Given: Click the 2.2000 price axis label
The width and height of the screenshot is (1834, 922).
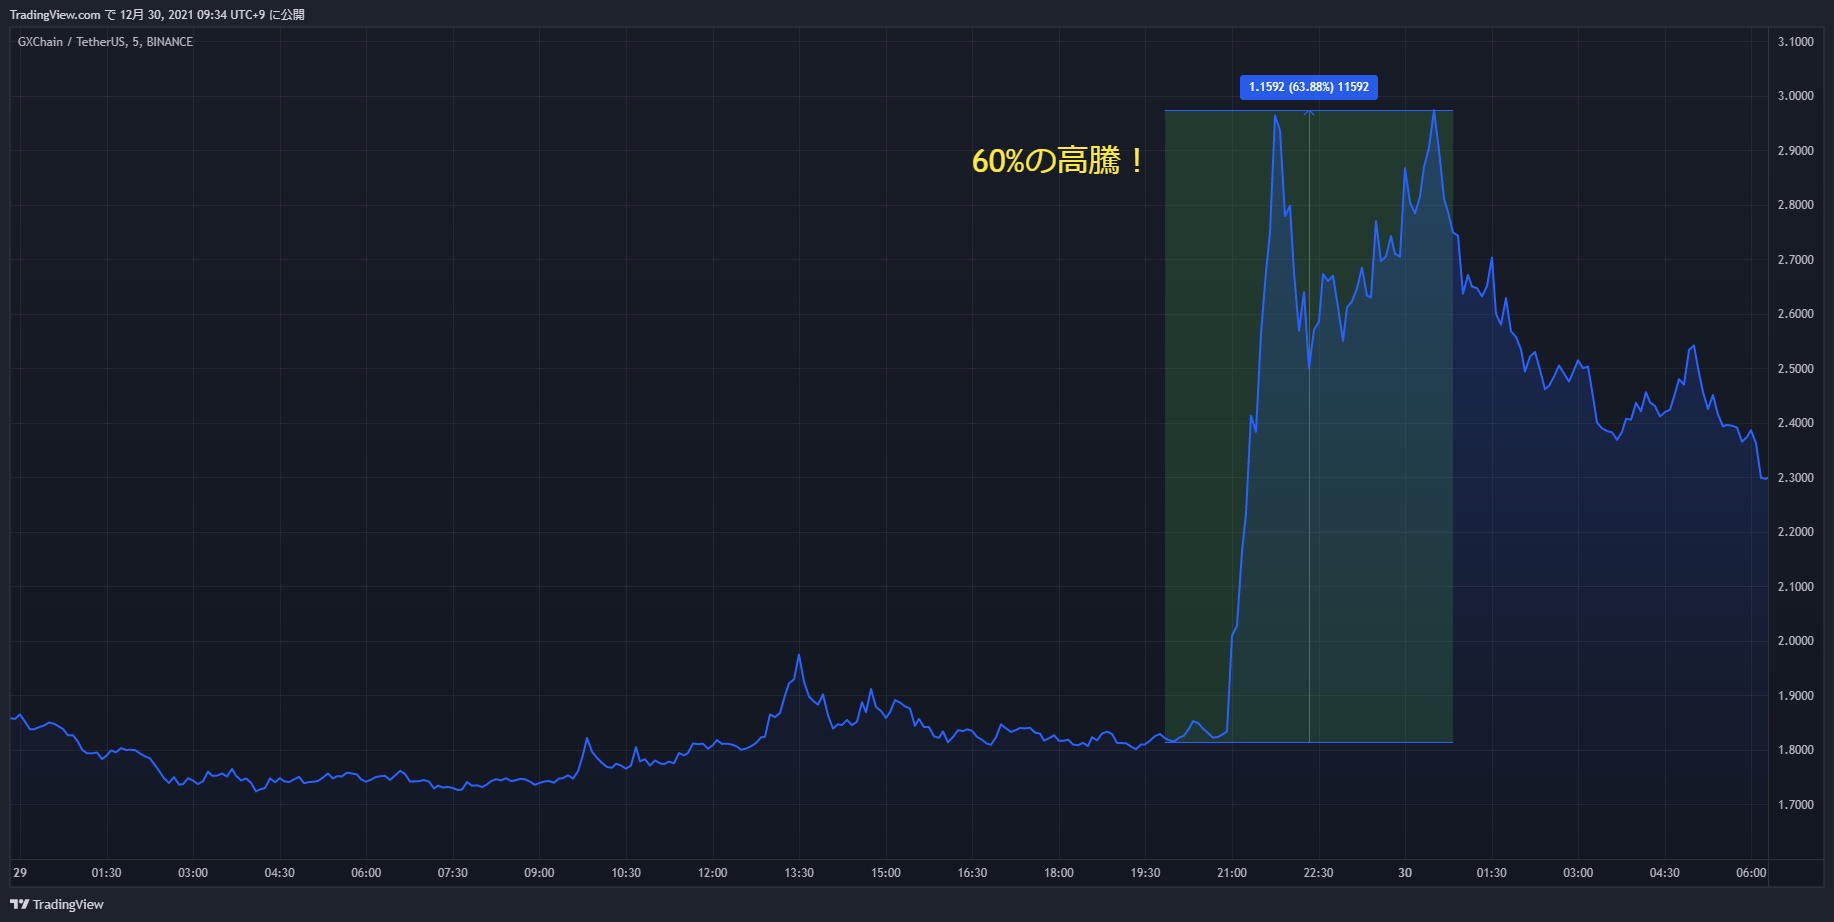Looking at the screenshot, I should 1796,532.
